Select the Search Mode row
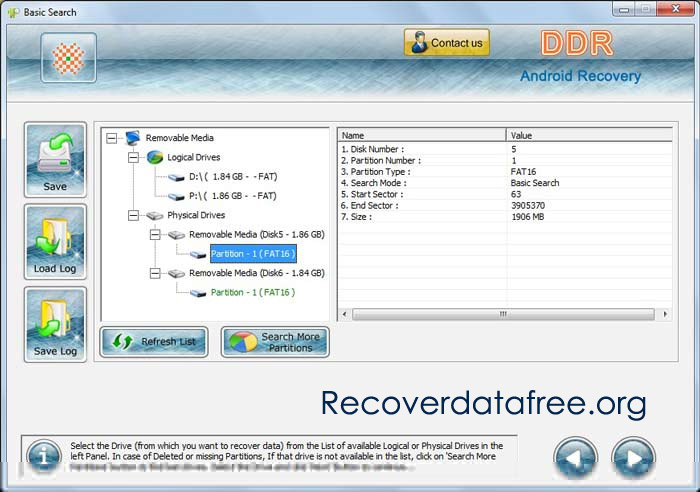 505,183
